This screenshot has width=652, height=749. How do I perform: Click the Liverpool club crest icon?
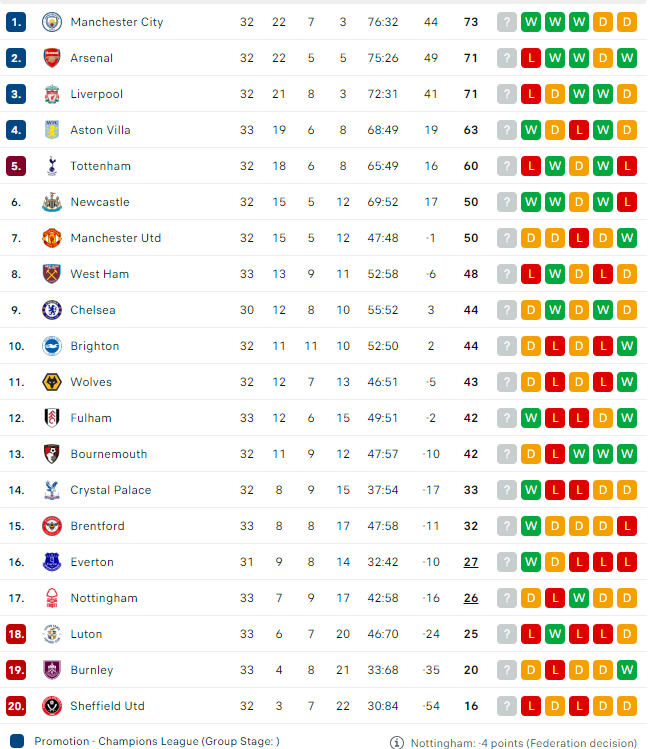pos(51,94)
